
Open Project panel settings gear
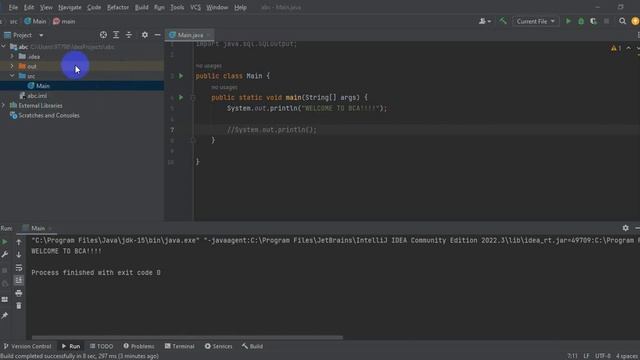(x=145, y=35)
